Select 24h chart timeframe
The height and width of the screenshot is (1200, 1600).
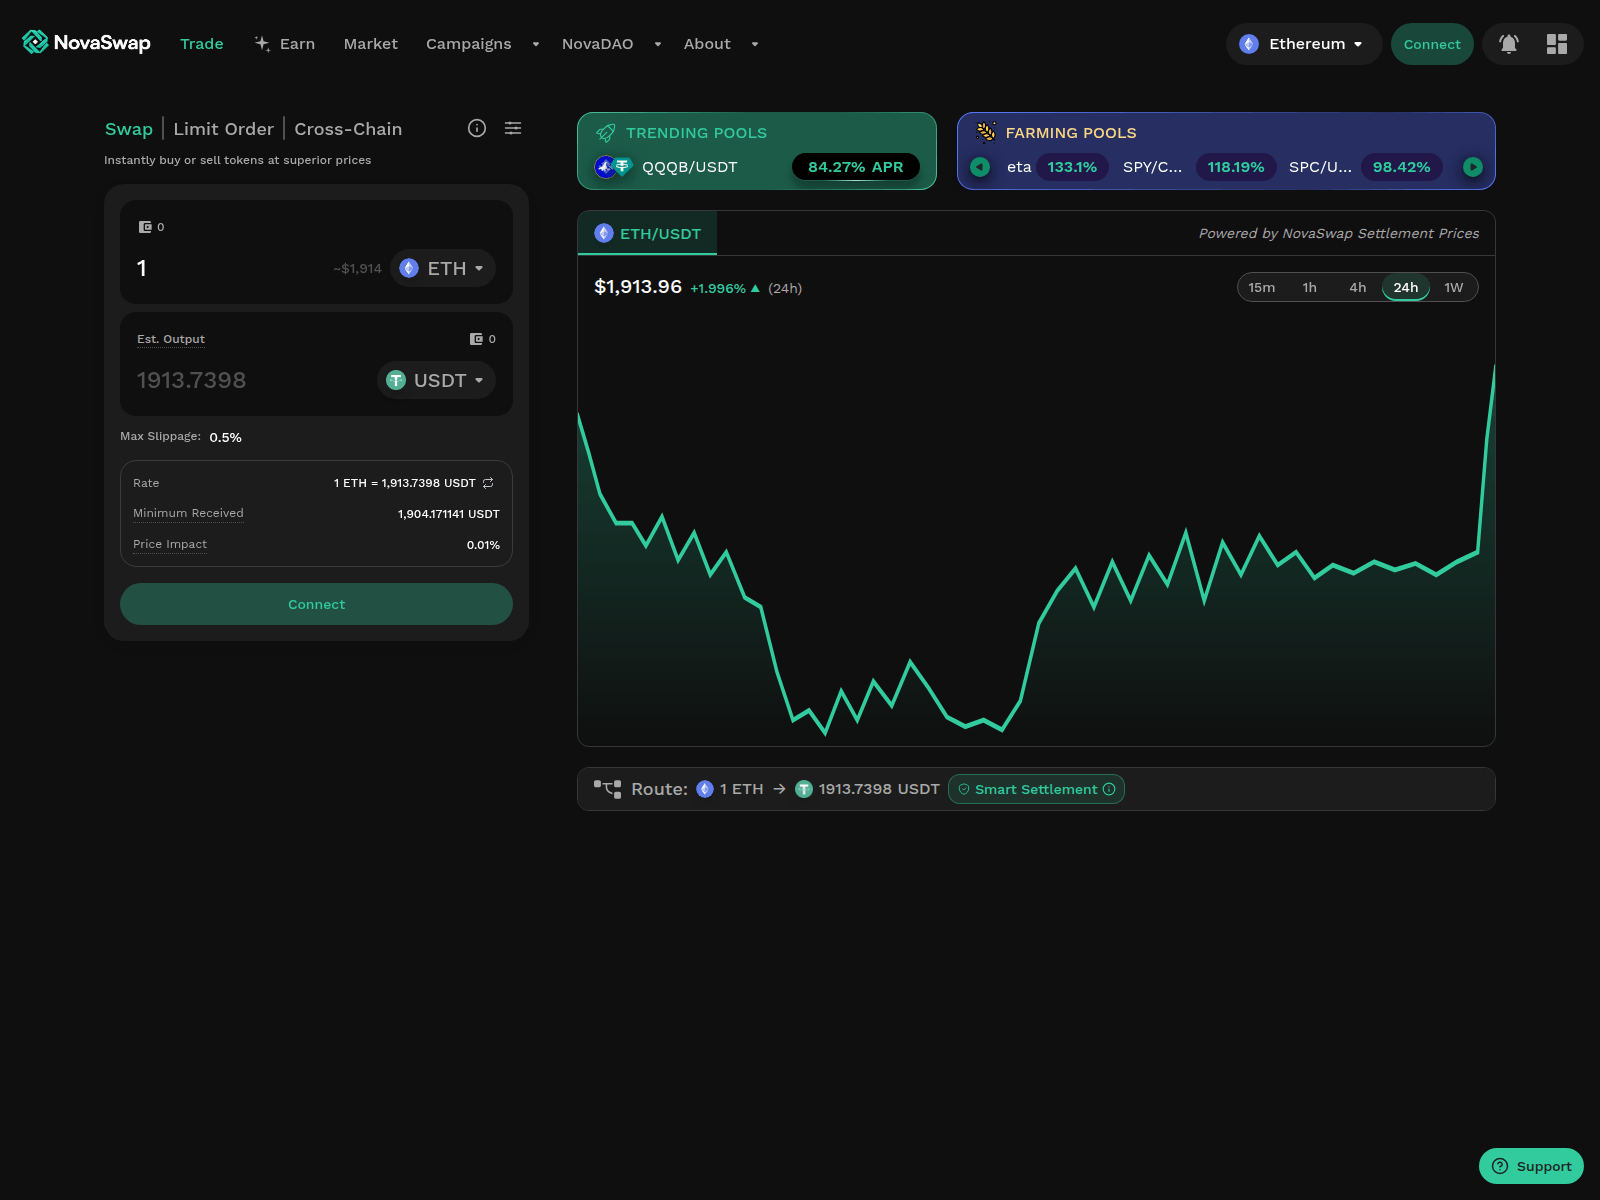pos(1406,287)
